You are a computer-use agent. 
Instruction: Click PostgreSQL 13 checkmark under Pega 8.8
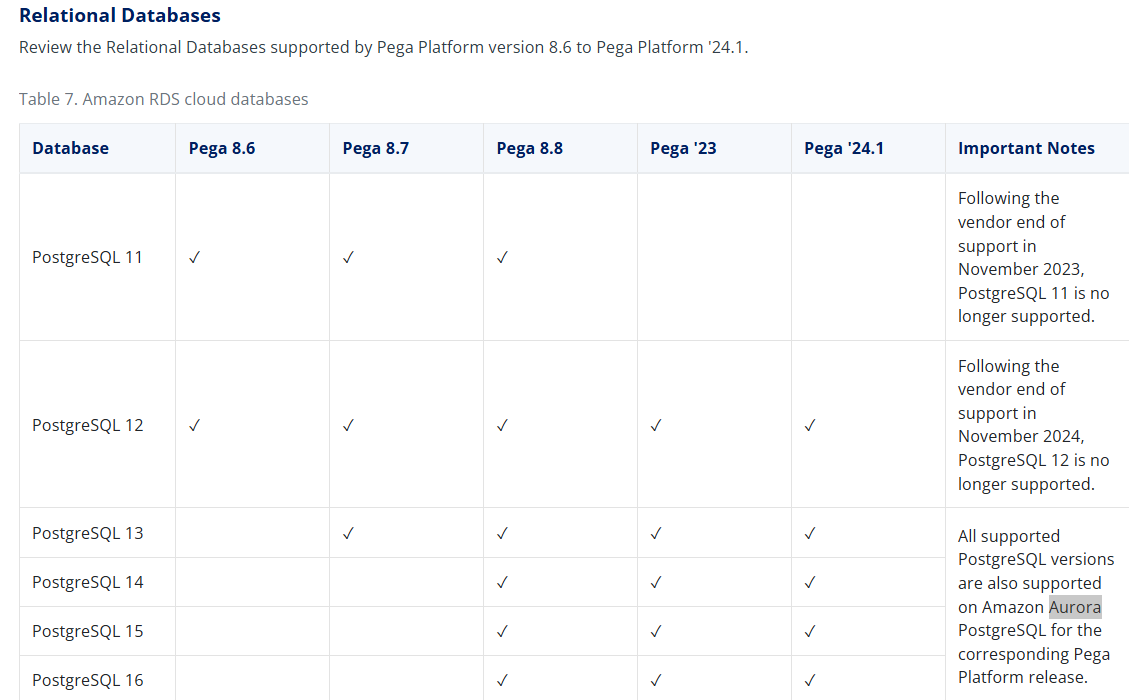pyautogui.click(x=503, y=533)
